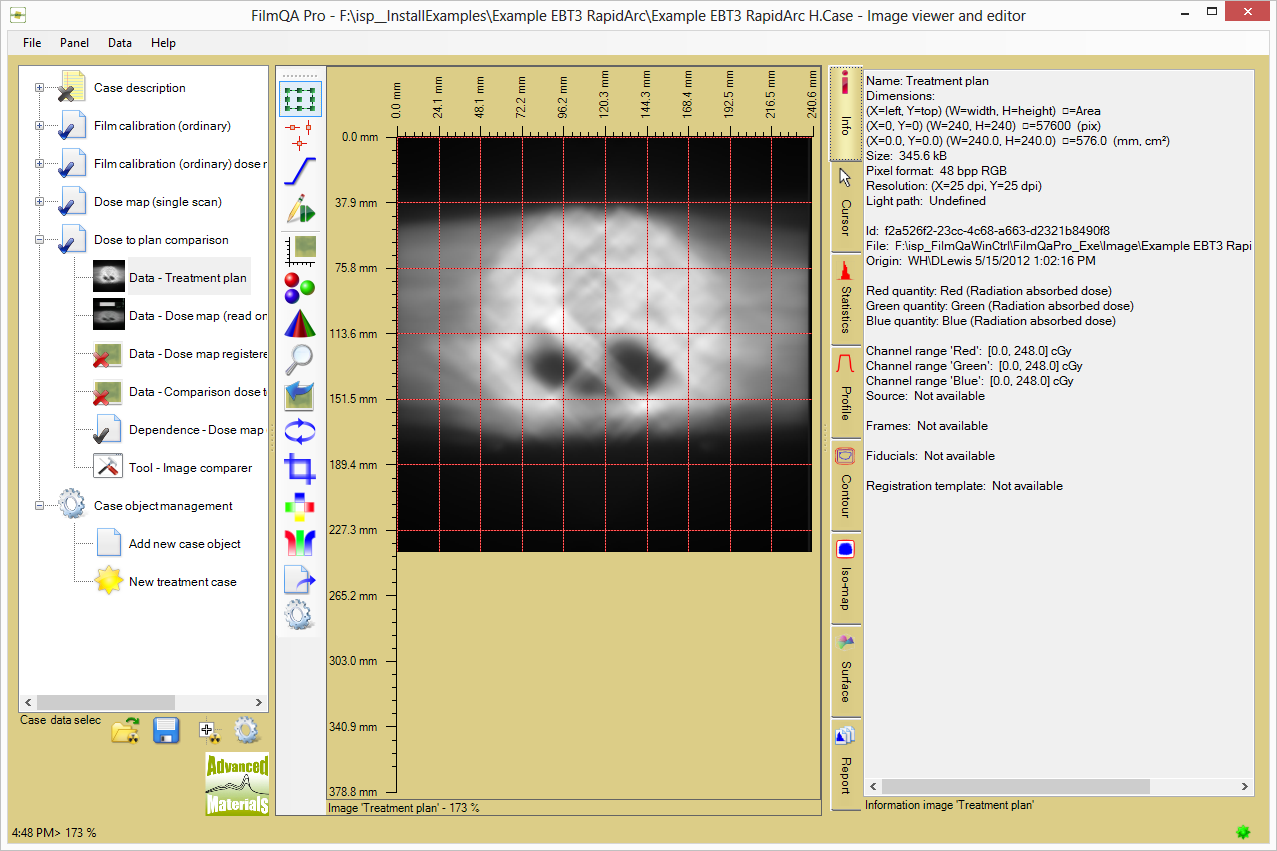Click the plus-with-radiation-symbol add icon
1277x851 pixels.
208,731
